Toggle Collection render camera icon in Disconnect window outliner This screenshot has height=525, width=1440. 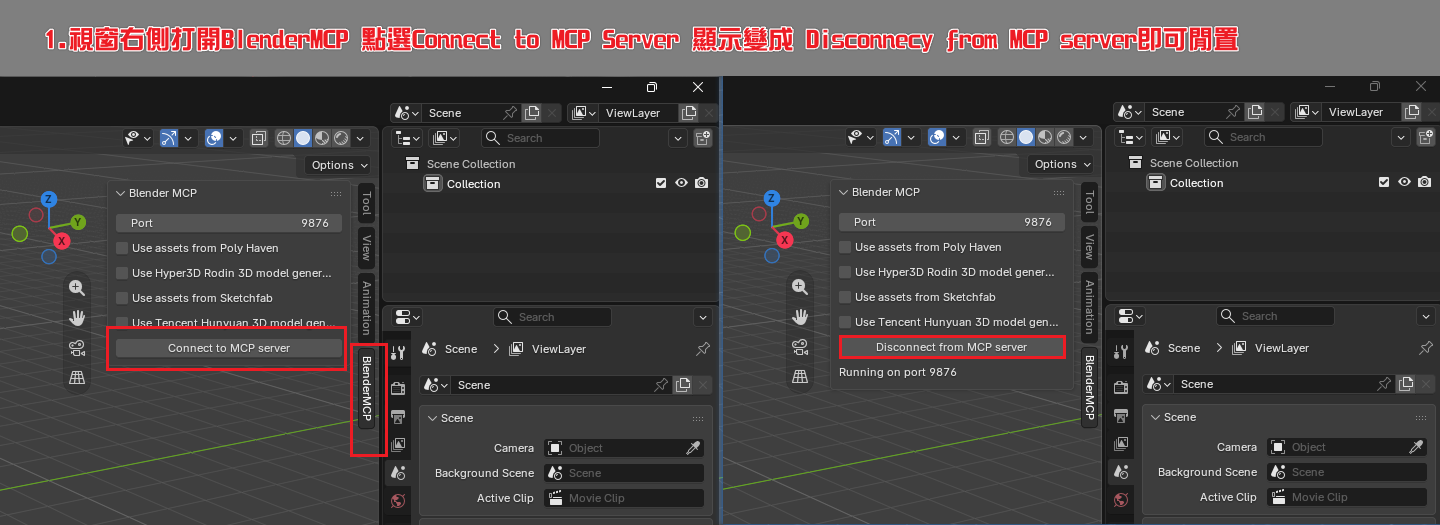(x=1424, y=183)
